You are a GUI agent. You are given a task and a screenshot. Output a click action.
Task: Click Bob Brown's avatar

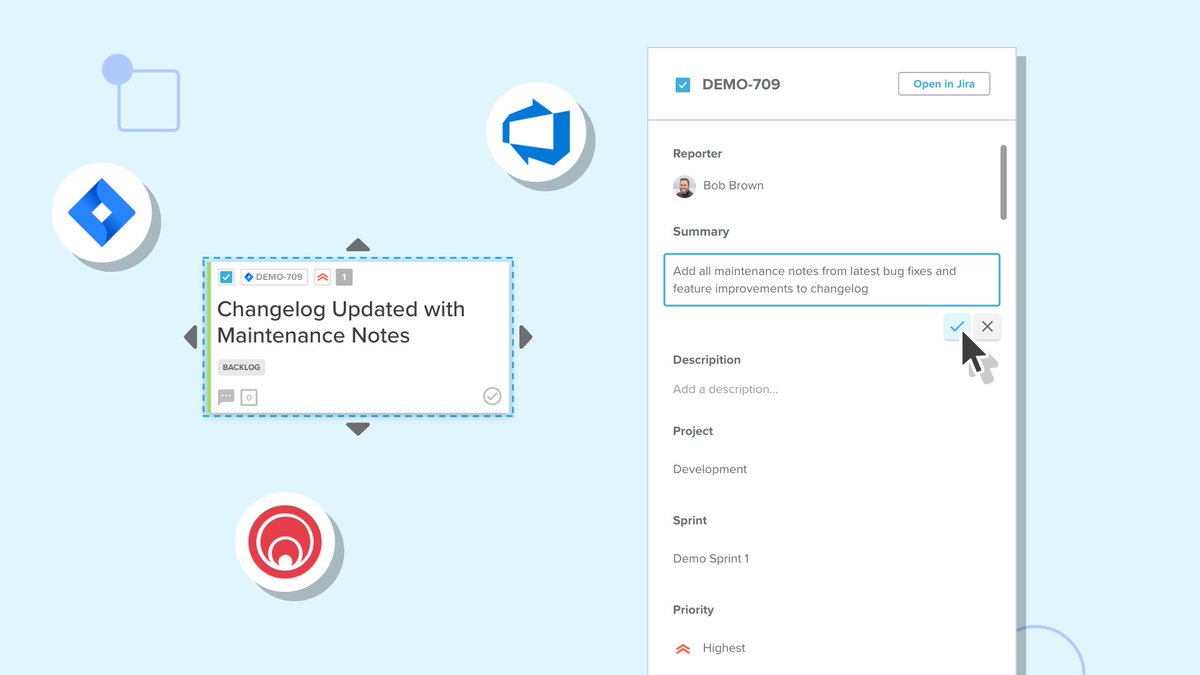tap(684, 186)
